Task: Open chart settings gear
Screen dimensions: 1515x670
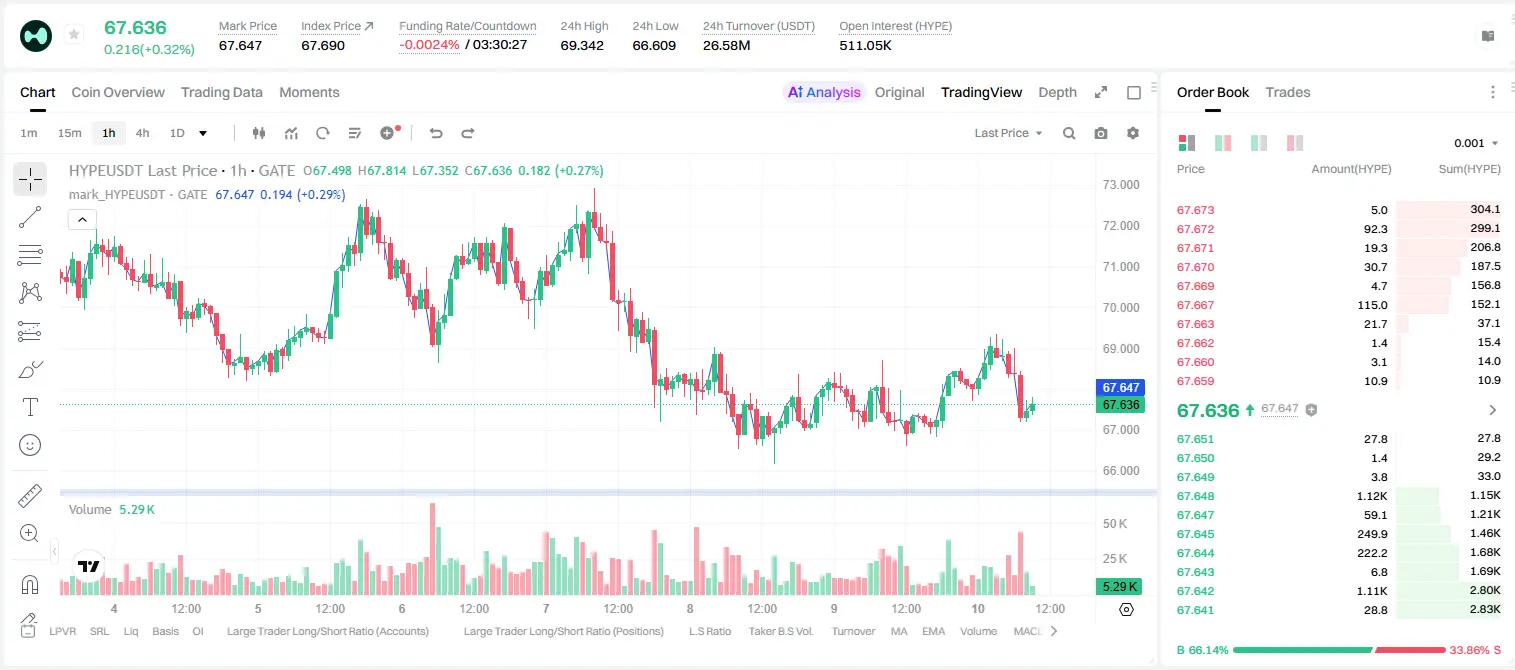Action: [1133, 133]
